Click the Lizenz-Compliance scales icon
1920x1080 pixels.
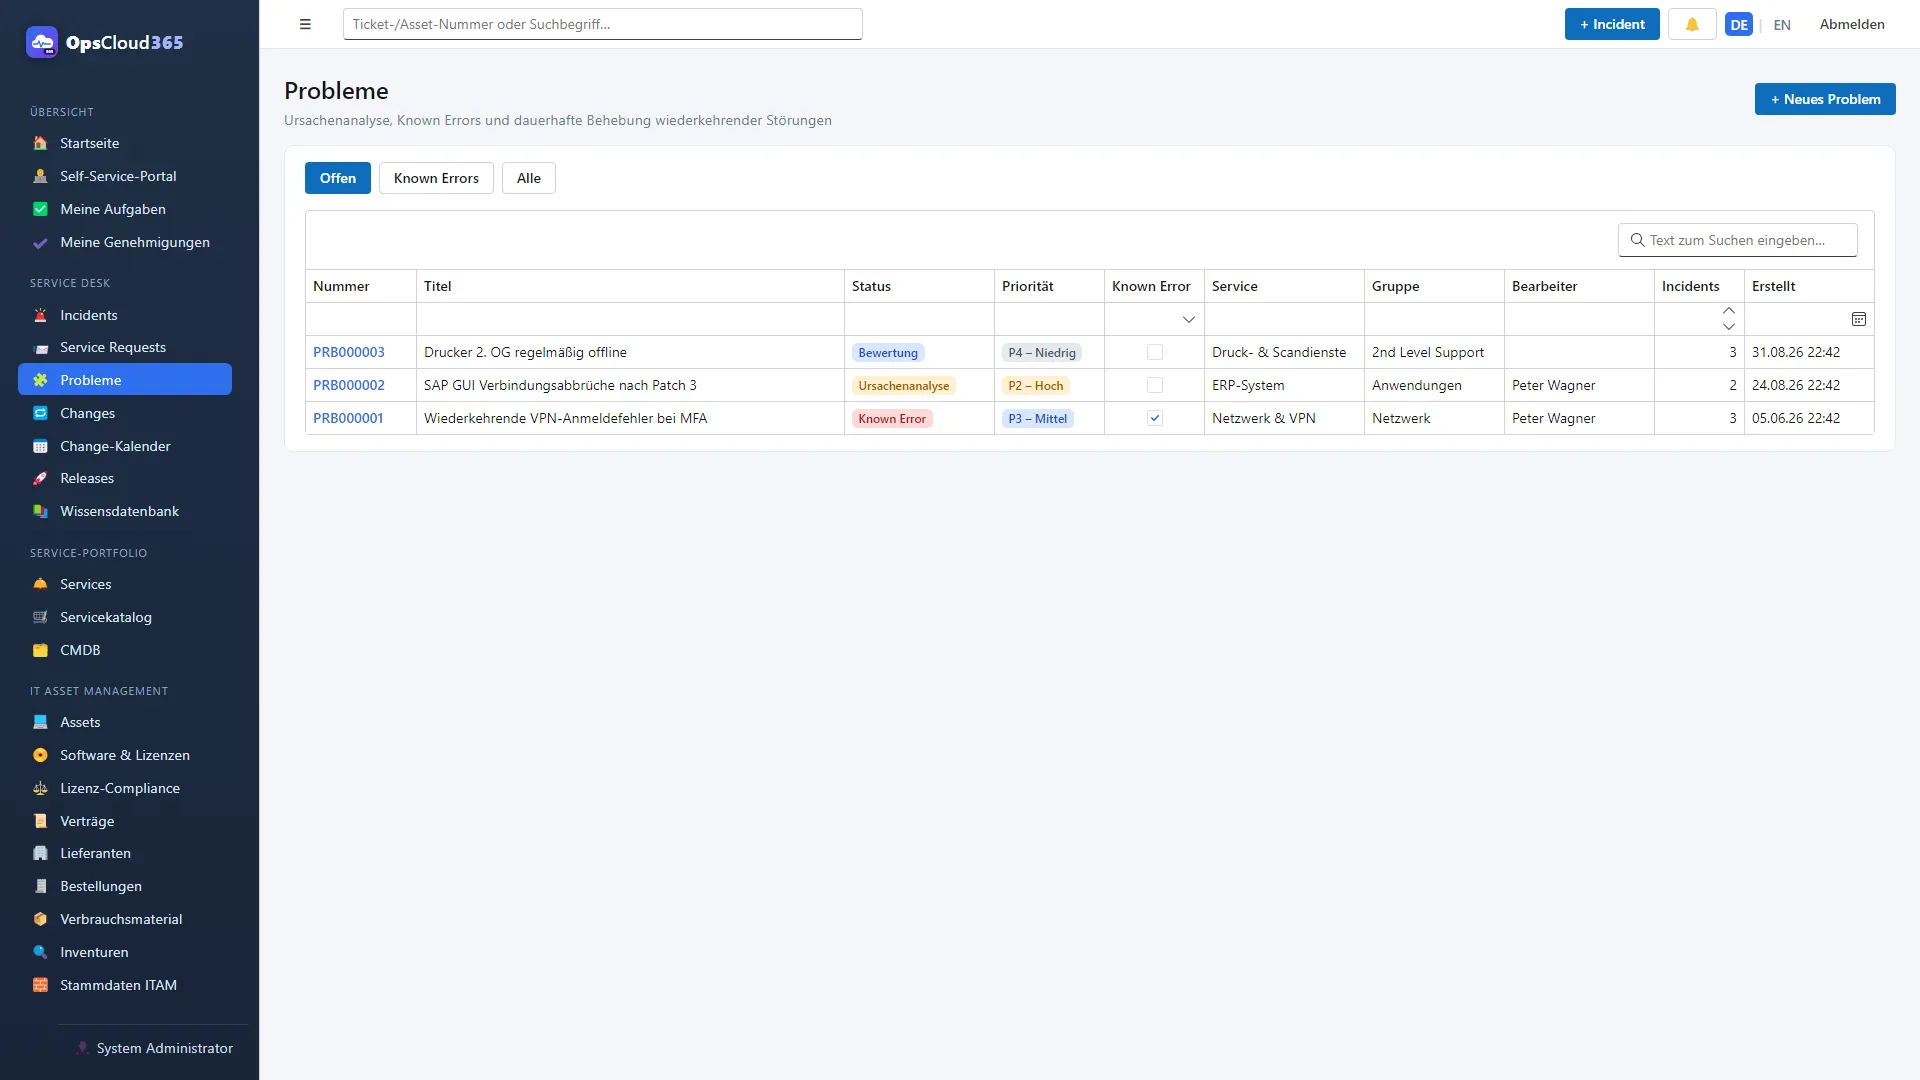40,788
